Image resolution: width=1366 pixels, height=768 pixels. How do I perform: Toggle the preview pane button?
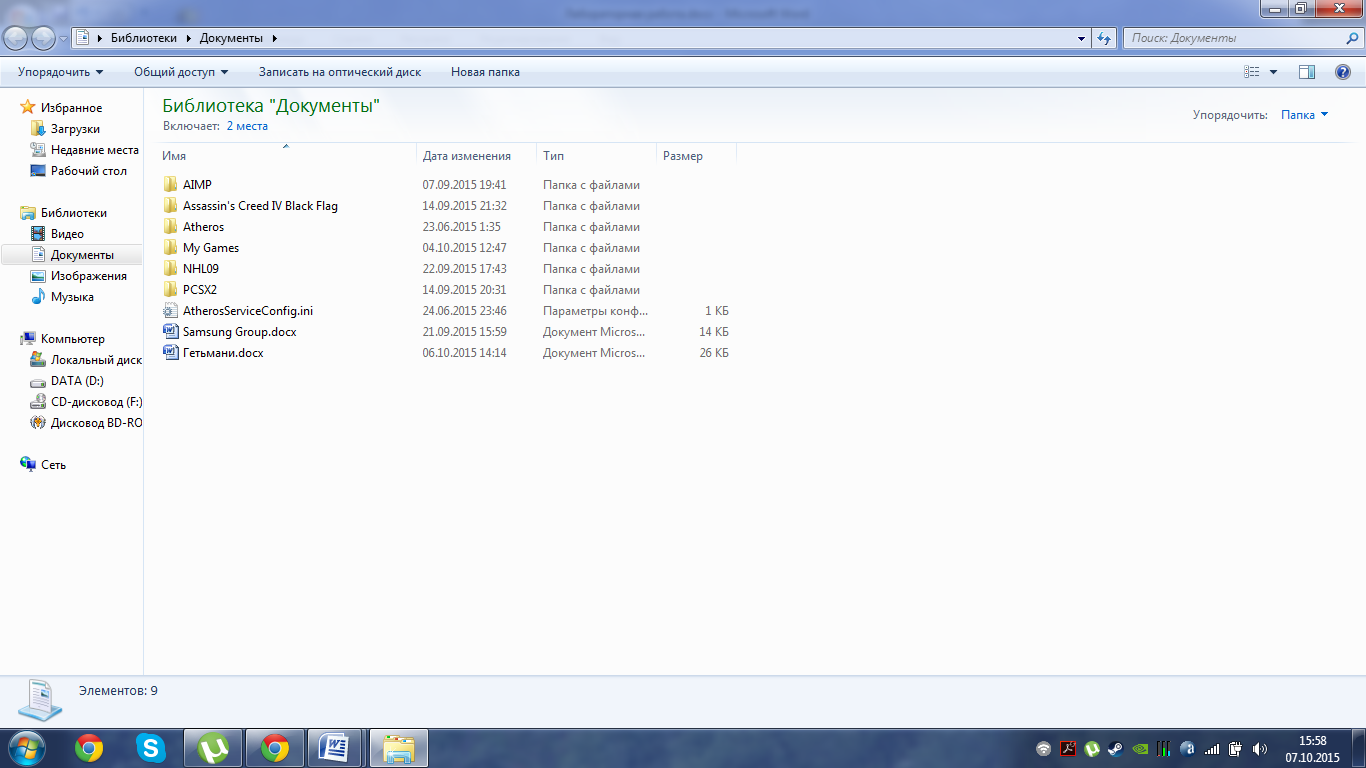pos(1306,72)
